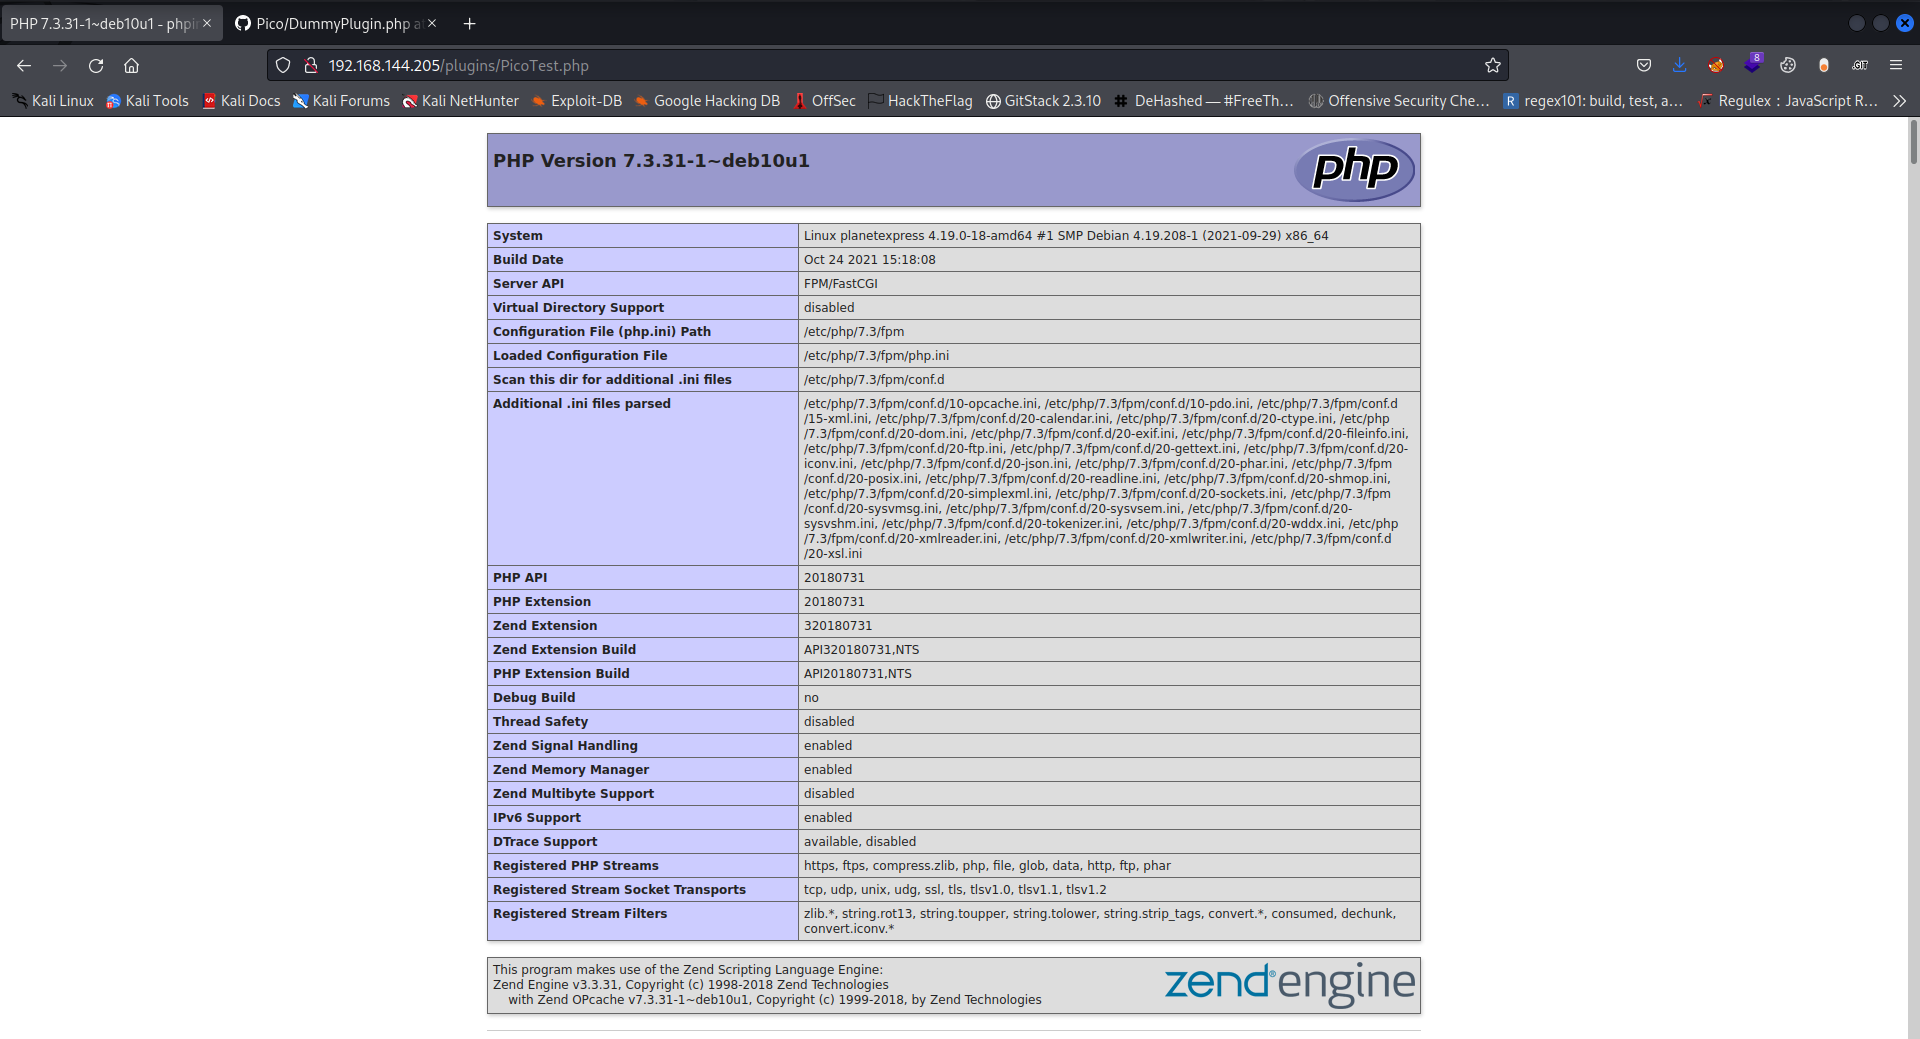Click the tracking protection shield icon
Screen dimensions: 1920x1039
coord(283,65)
